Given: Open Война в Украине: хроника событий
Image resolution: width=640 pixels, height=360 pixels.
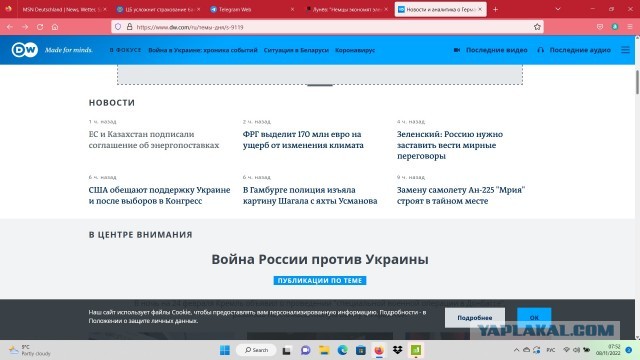Looking at the screenshot, I should (203, 50).
